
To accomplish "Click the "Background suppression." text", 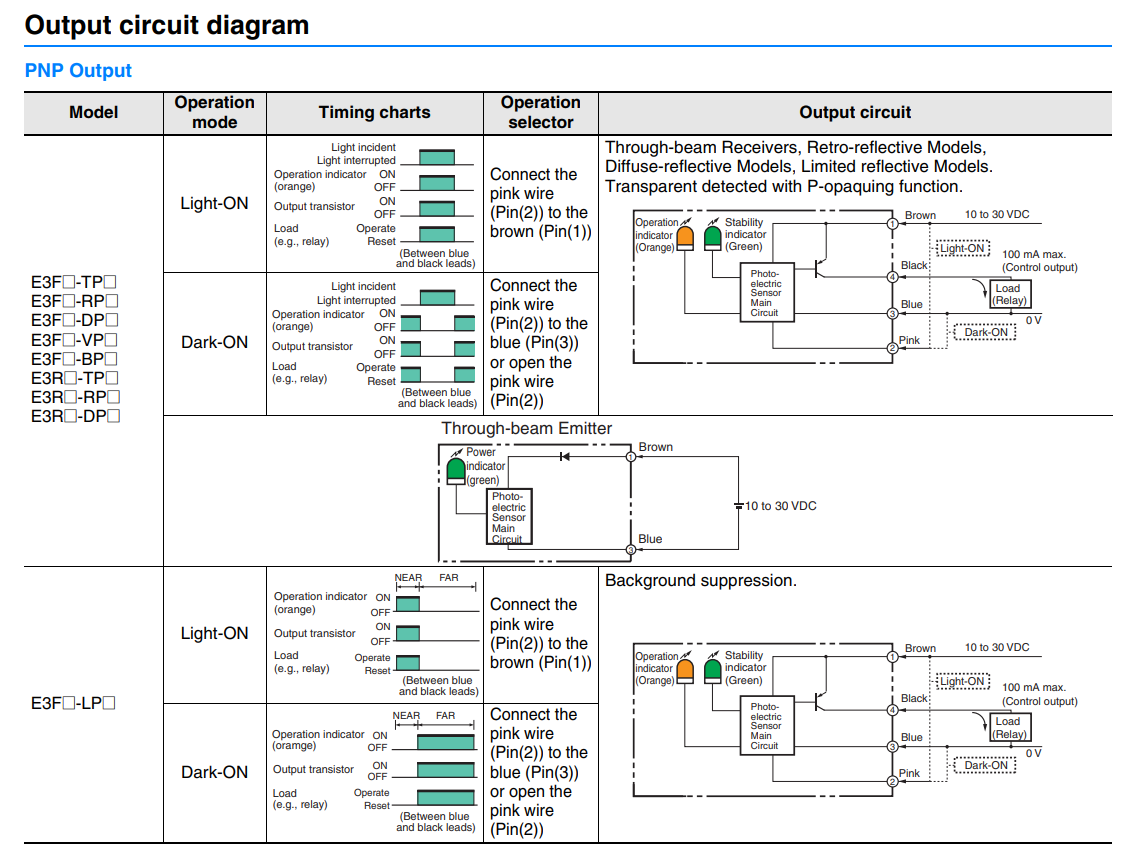I will (700, 580).
